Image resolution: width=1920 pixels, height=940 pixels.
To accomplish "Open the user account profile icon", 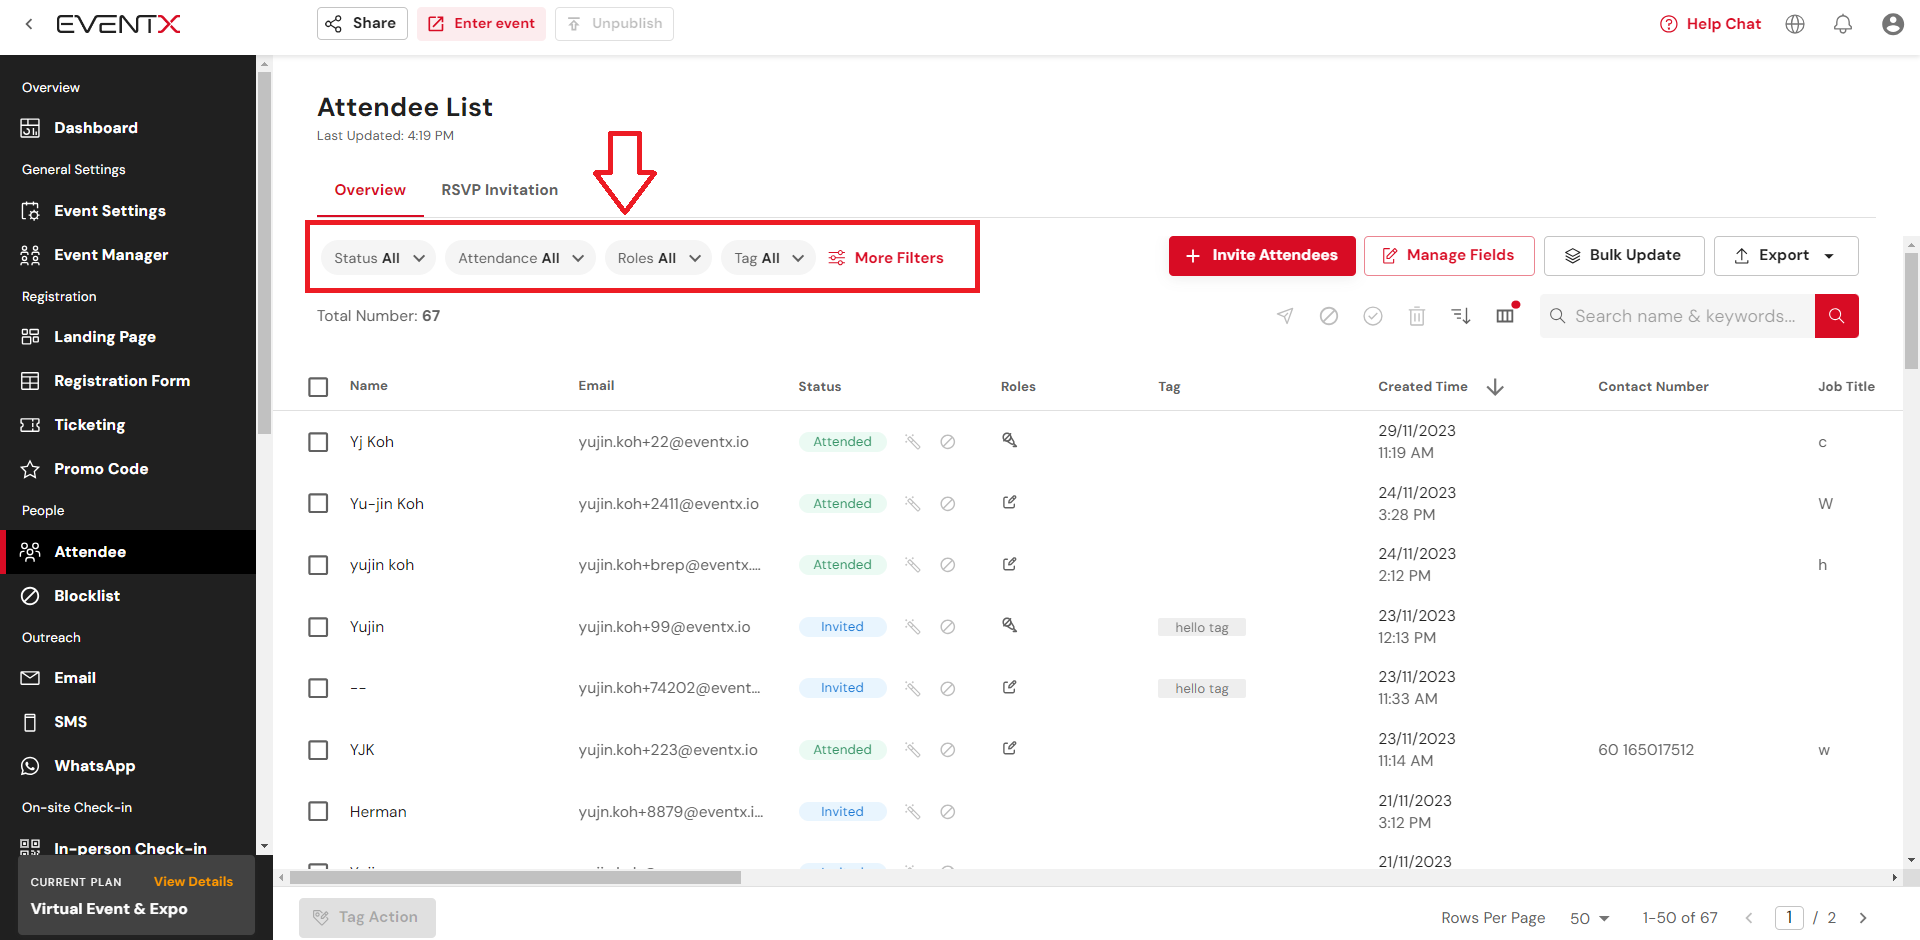I will click(1892, 24).
